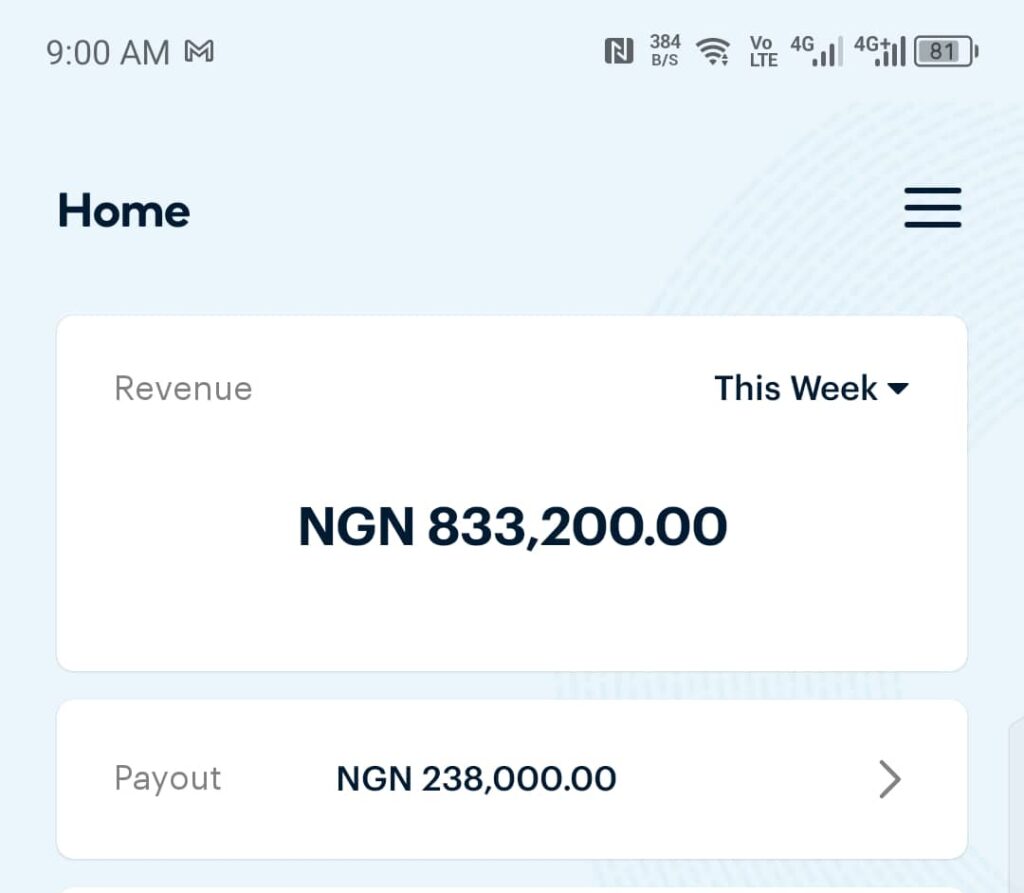
Task: Tap the VoLTE indicator icon
Action: (x=763, y=51)
